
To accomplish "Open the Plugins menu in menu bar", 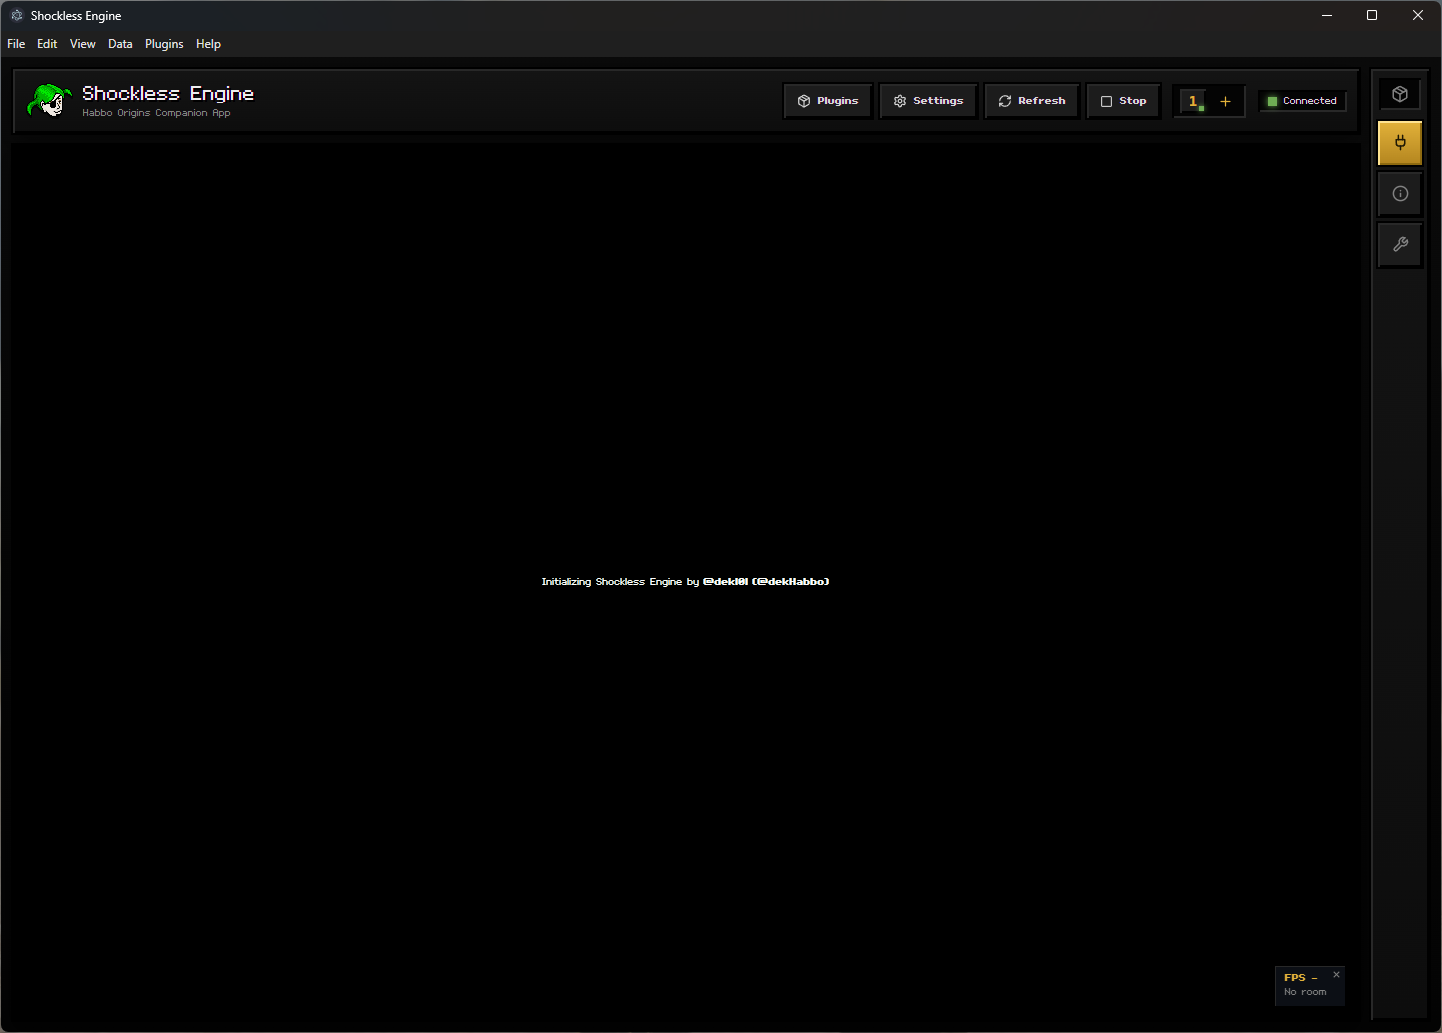I will tap(164, 44).
